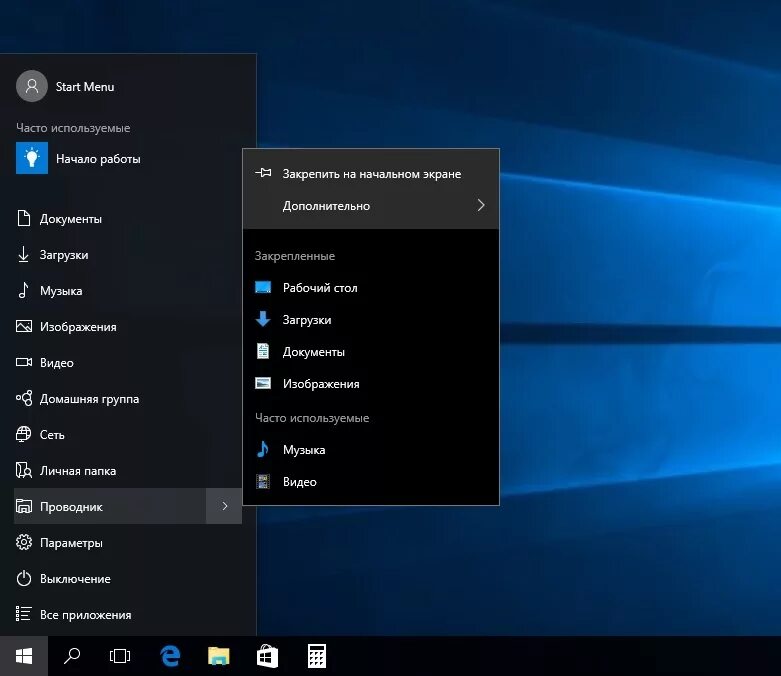This screenshot has height=676, width=781.
Task: Choose the Дополнительно menu entry
Action: 371,206
